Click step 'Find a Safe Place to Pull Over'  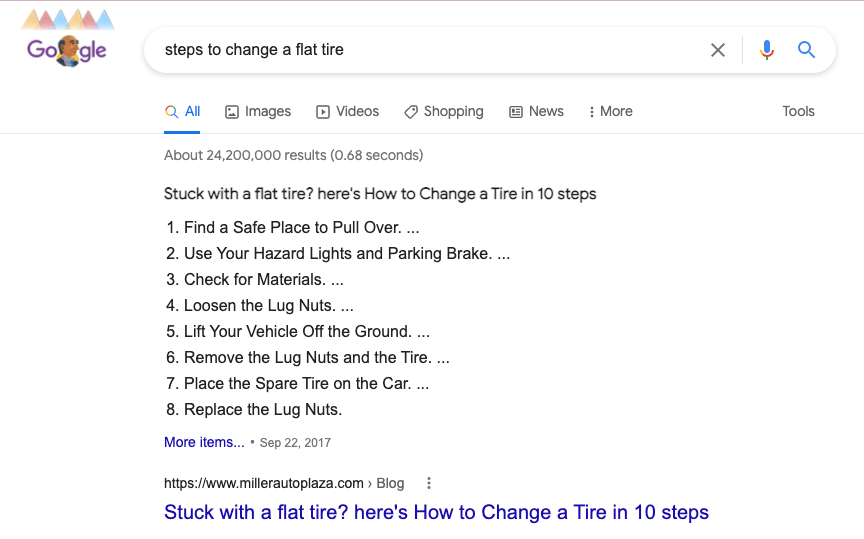(x=296, y=228)
